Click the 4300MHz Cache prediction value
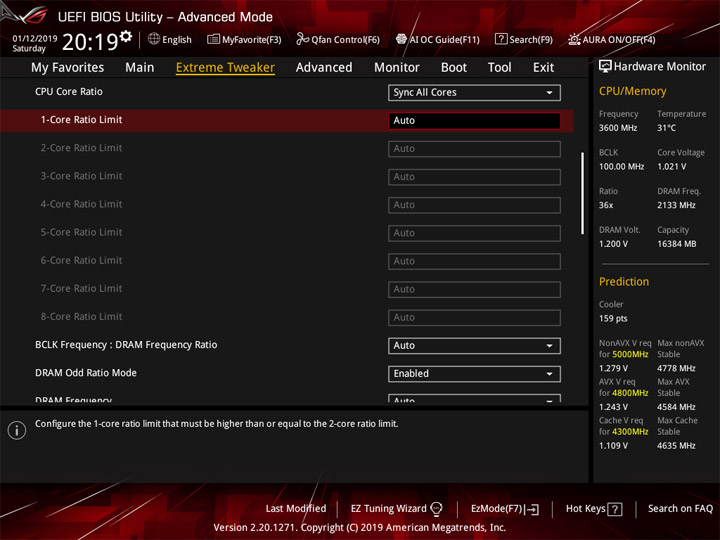This screenshot has height=540, width=720. click(x=630, y=432)
